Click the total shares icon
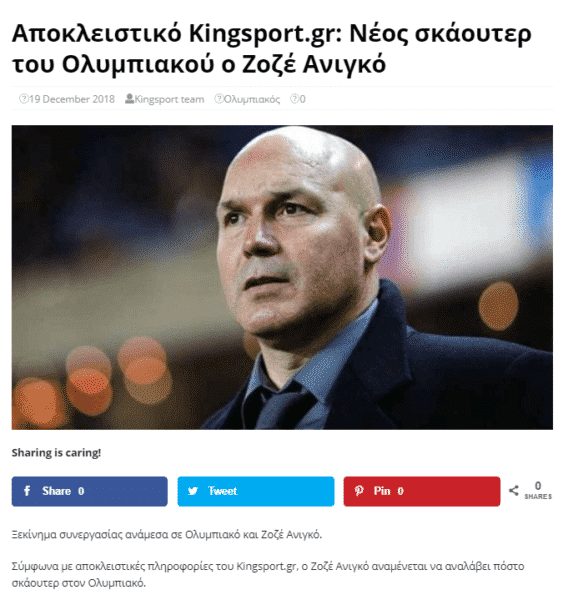Screen dimensions: 563x600 coord(514,490)
